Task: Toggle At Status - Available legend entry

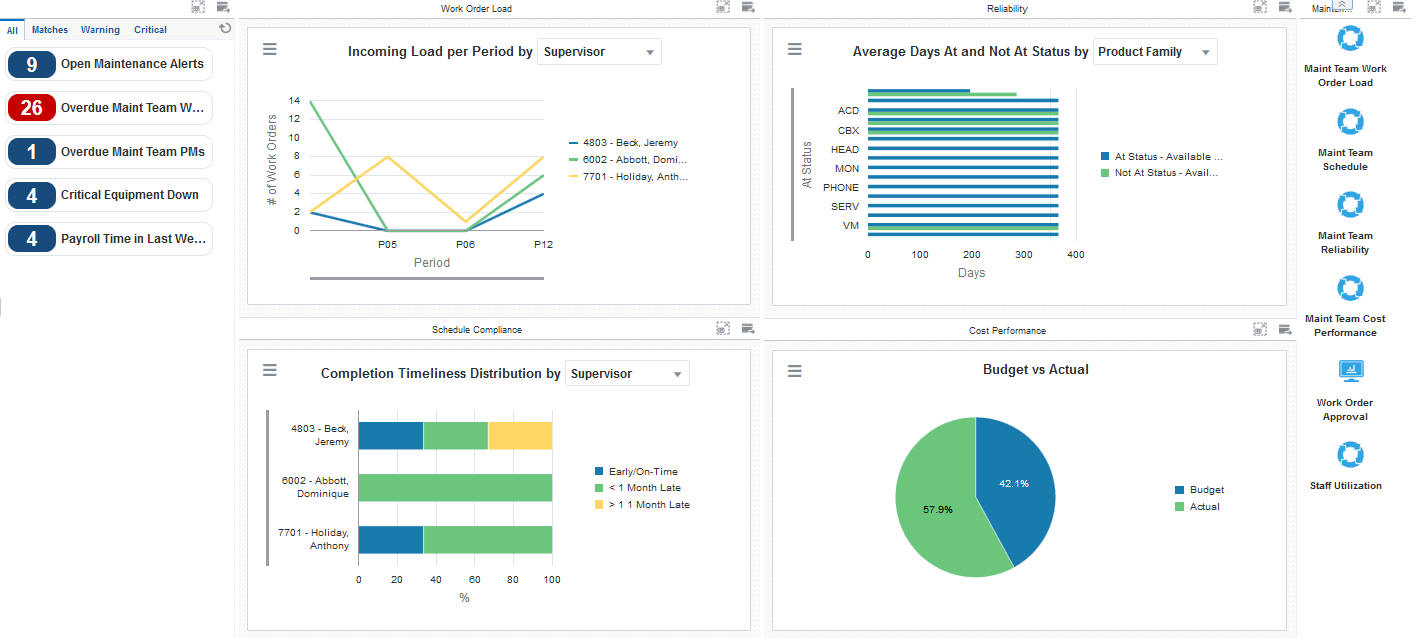Action: (x=1162, y=157)
